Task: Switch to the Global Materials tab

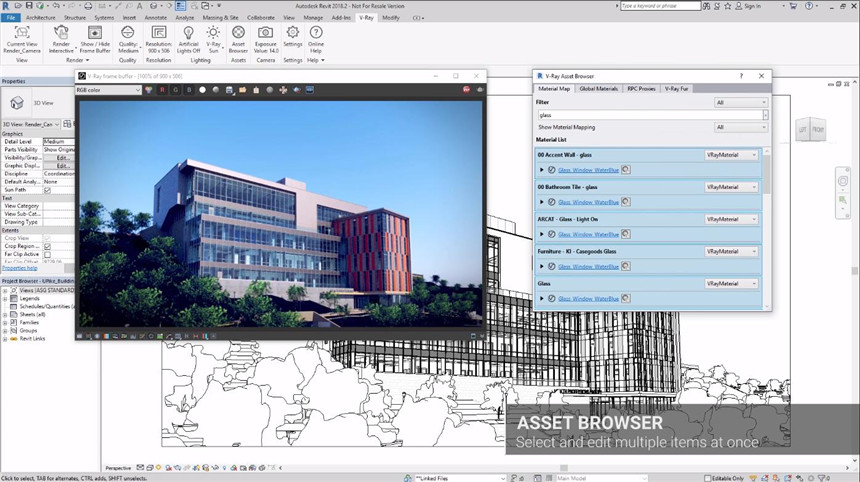Action: tap(598, 89)
